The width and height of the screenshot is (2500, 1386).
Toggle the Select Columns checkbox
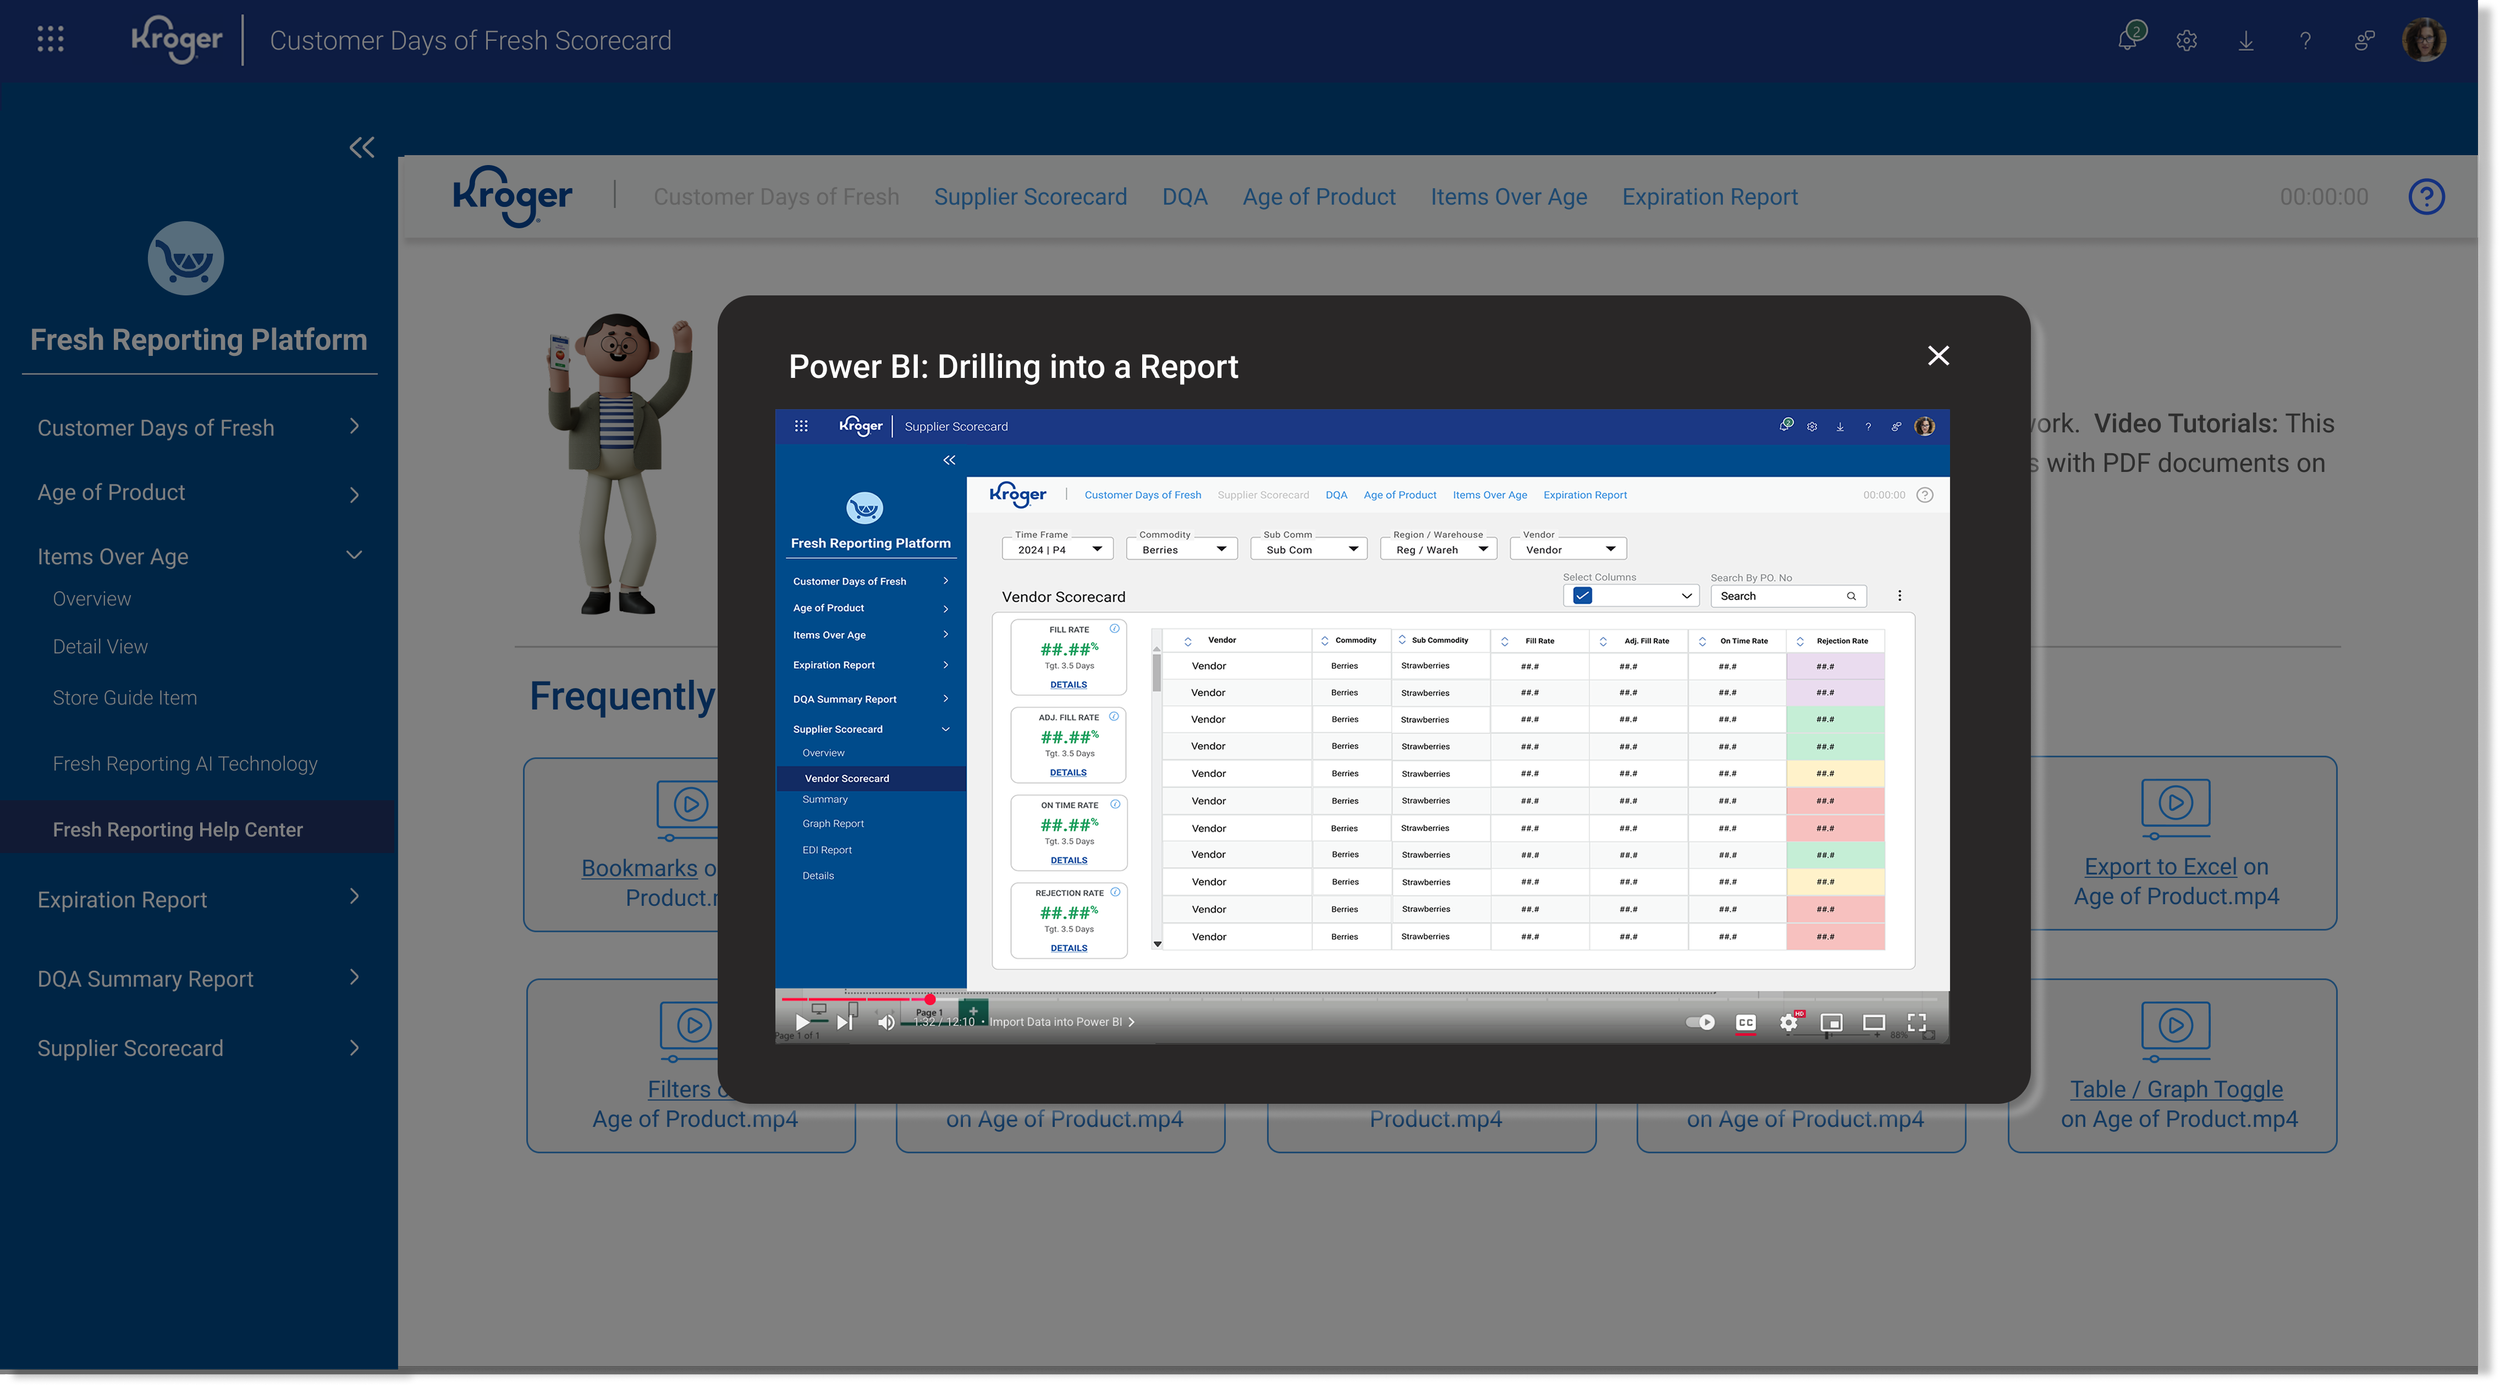click(1582, 596)
